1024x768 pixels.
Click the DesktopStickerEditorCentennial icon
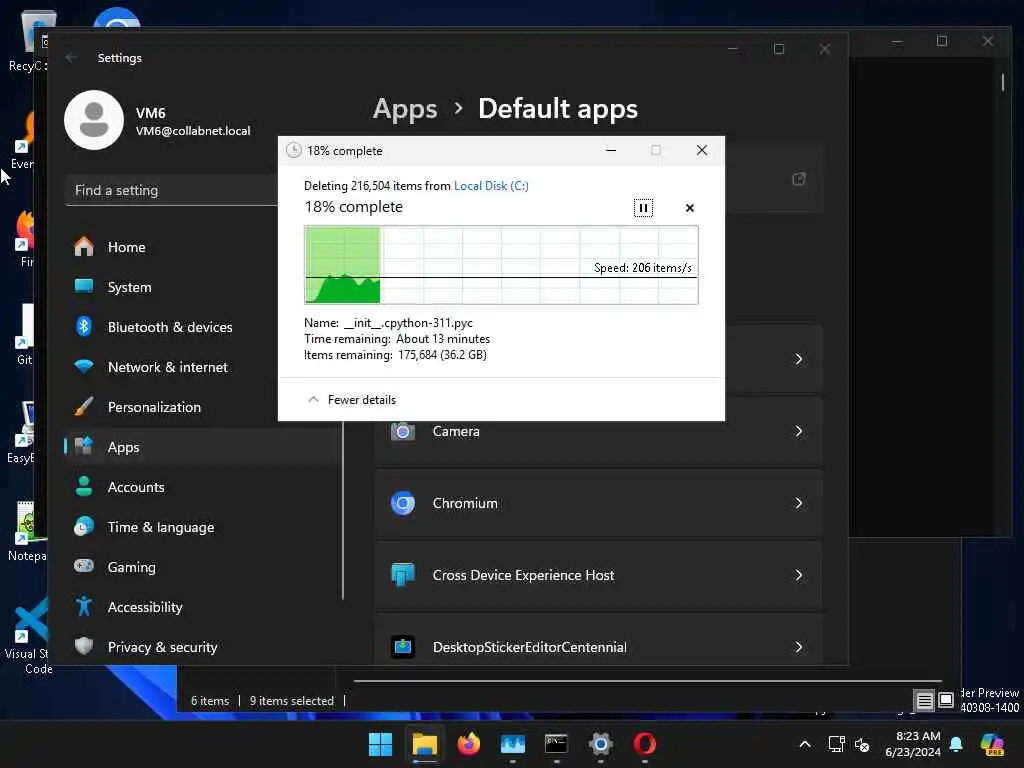[x=403, y=647]
